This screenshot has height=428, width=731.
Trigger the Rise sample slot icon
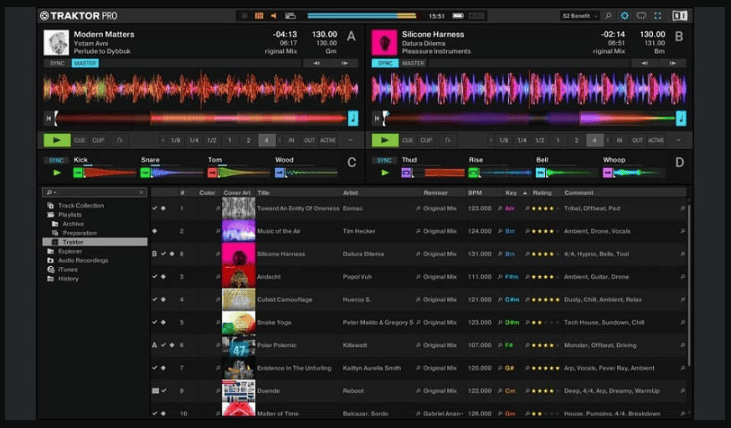tap(473, 173)
